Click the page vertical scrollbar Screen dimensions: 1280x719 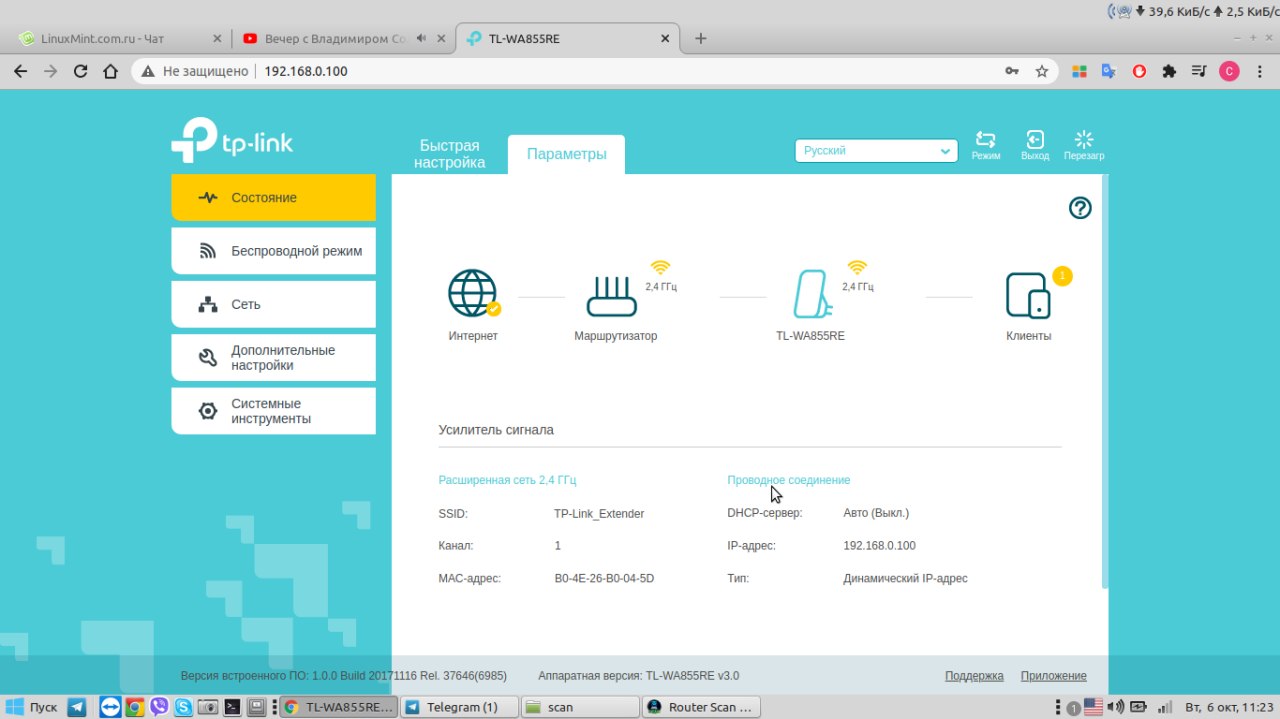[1105, 380]
